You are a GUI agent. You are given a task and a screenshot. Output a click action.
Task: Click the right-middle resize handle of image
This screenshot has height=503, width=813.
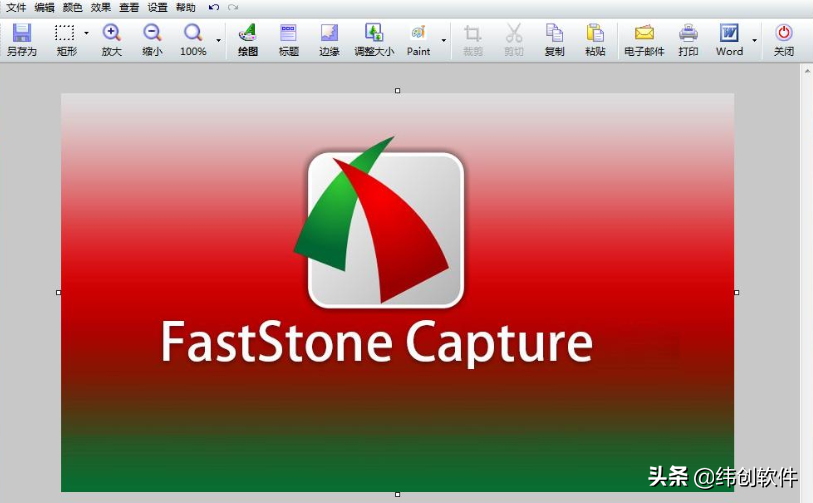737,292
